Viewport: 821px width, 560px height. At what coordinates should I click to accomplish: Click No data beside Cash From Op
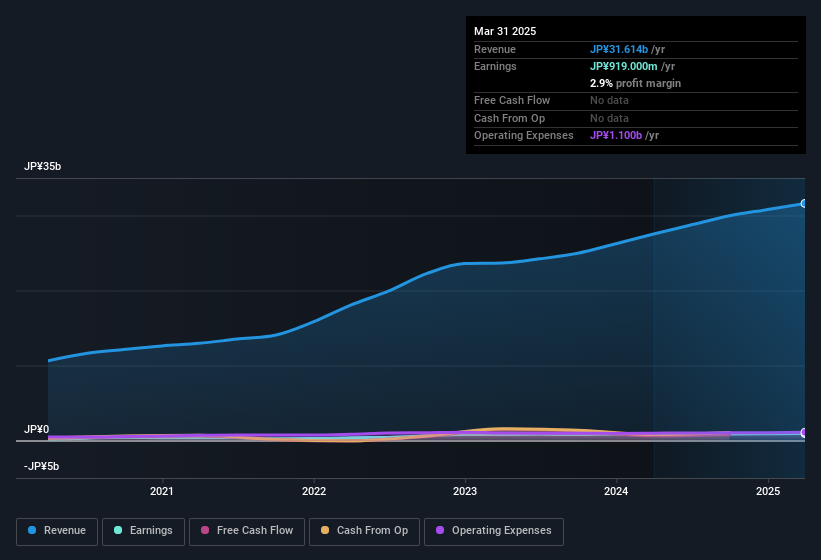pyautogui.click(x=609, y=118)
